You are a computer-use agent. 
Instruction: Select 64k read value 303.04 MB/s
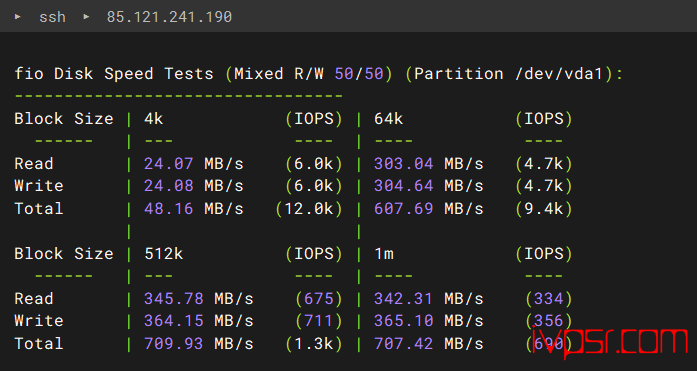[429, 164]
